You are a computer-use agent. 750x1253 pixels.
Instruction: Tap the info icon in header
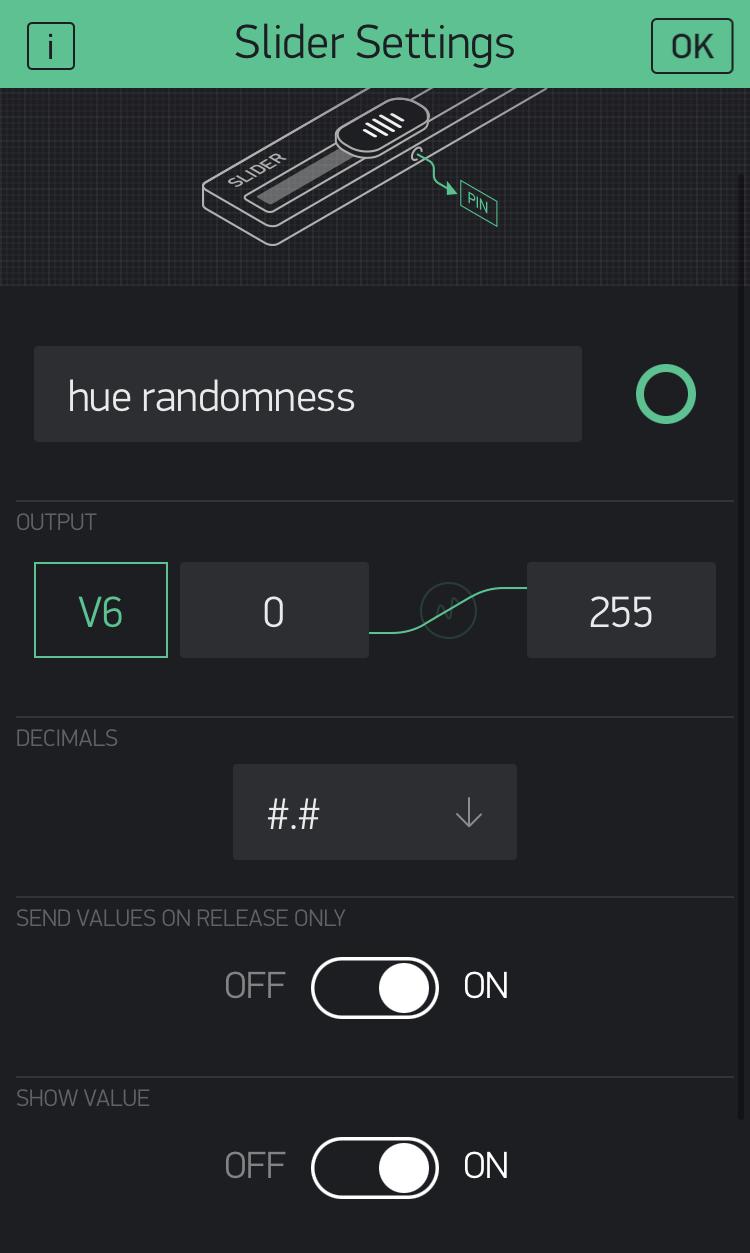(x=51, y=46)
